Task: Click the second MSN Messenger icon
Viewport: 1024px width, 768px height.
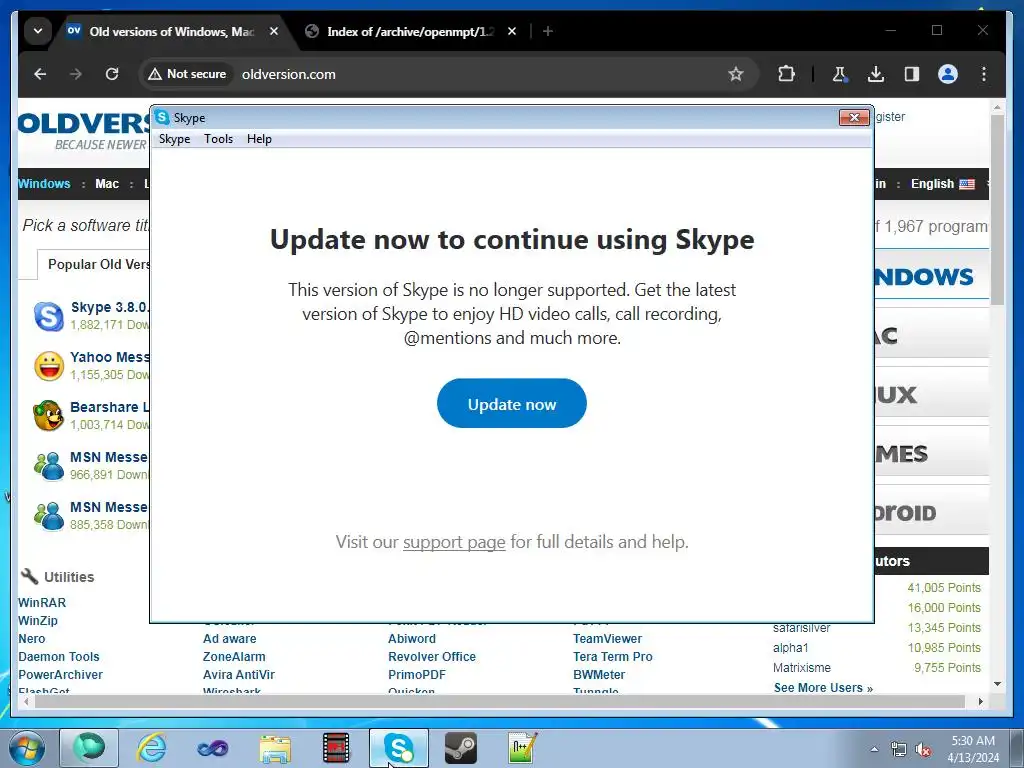Action: pyautogui.click(x=48, y=516)
